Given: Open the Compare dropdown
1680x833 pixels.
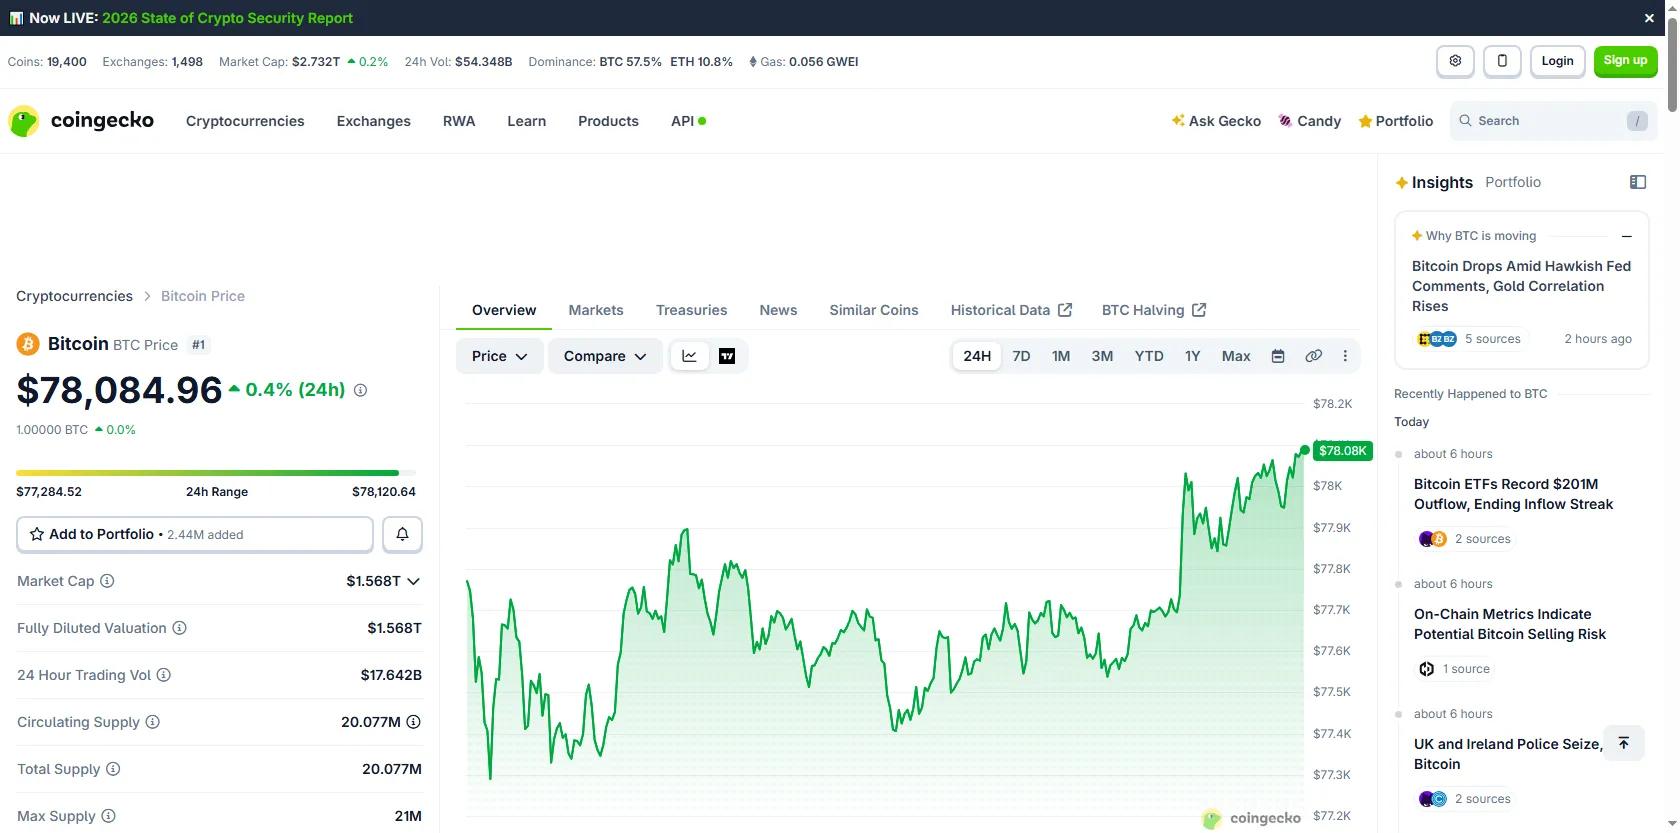Looking at the screenshot, I should [x=605, y=356].
